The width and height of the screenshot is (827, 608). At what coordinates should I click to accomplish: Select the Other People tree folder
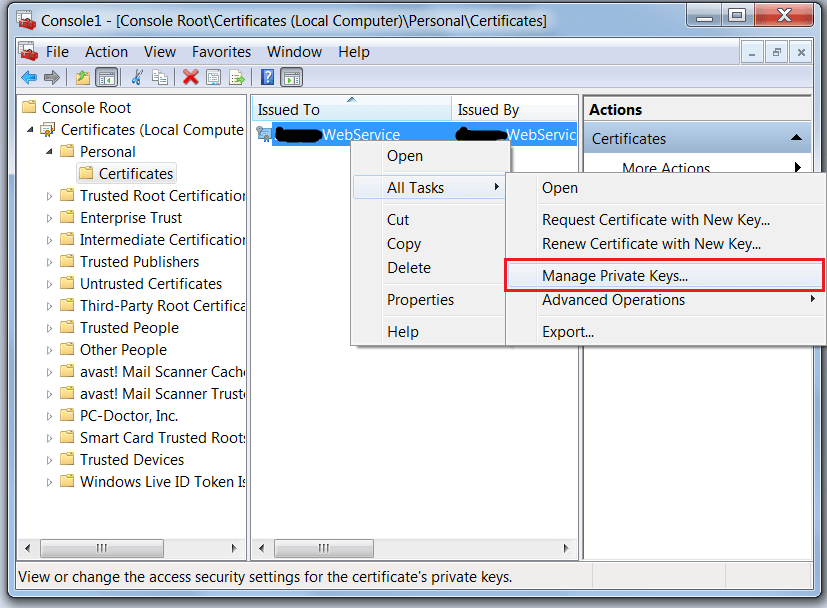(113, 350)
